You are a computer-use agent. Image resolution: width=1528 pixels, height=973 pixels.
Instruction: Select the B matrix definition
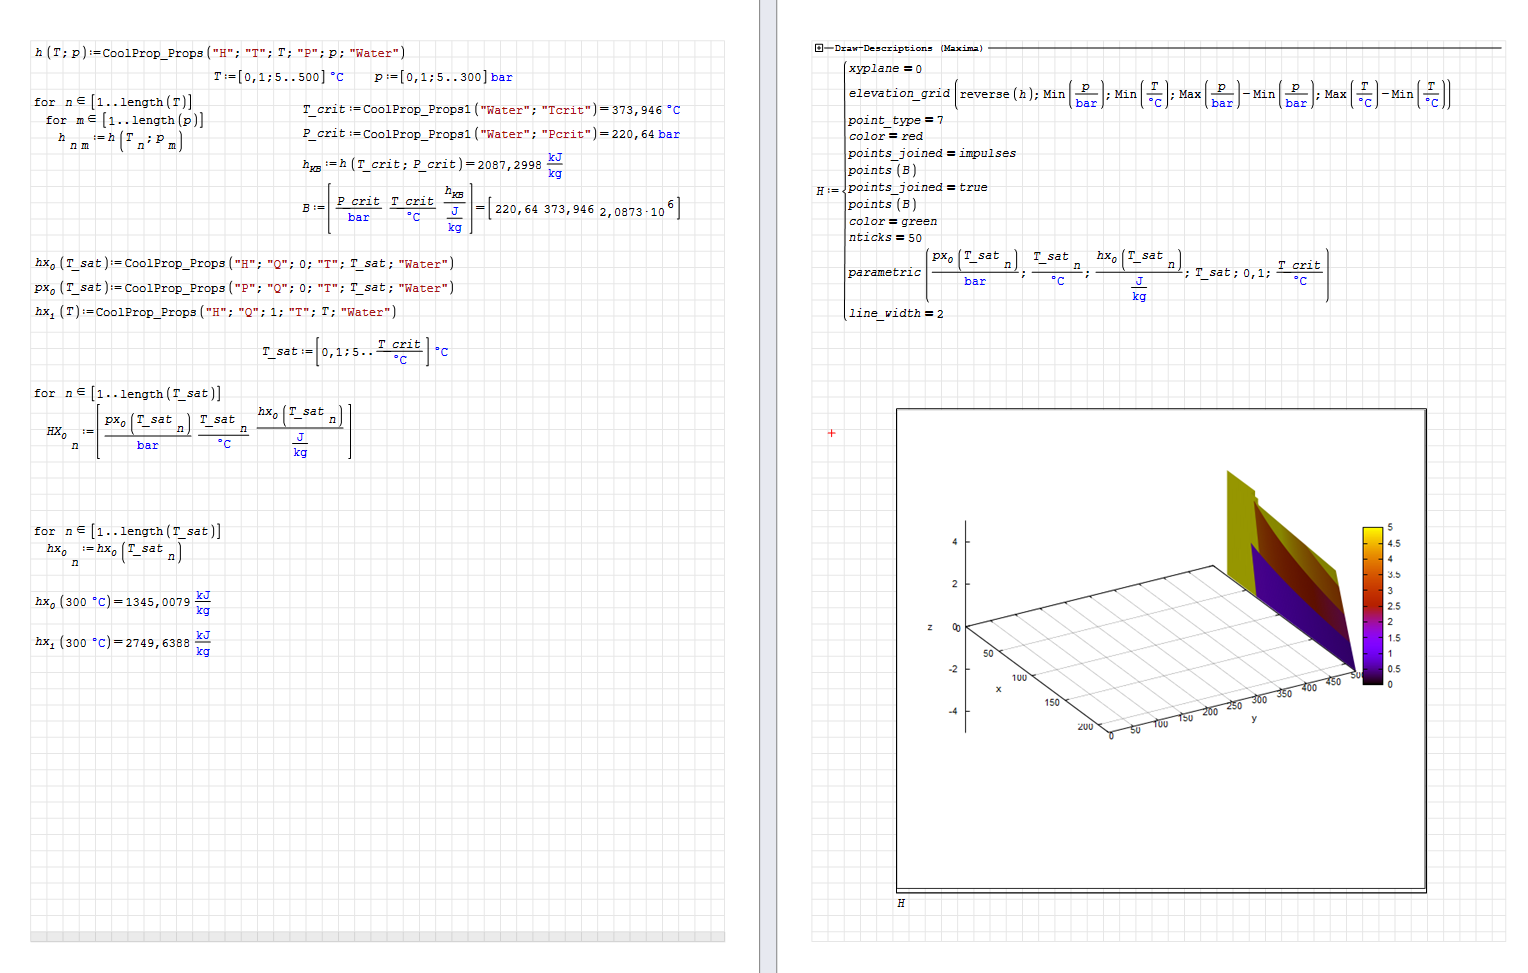(490, 209)
